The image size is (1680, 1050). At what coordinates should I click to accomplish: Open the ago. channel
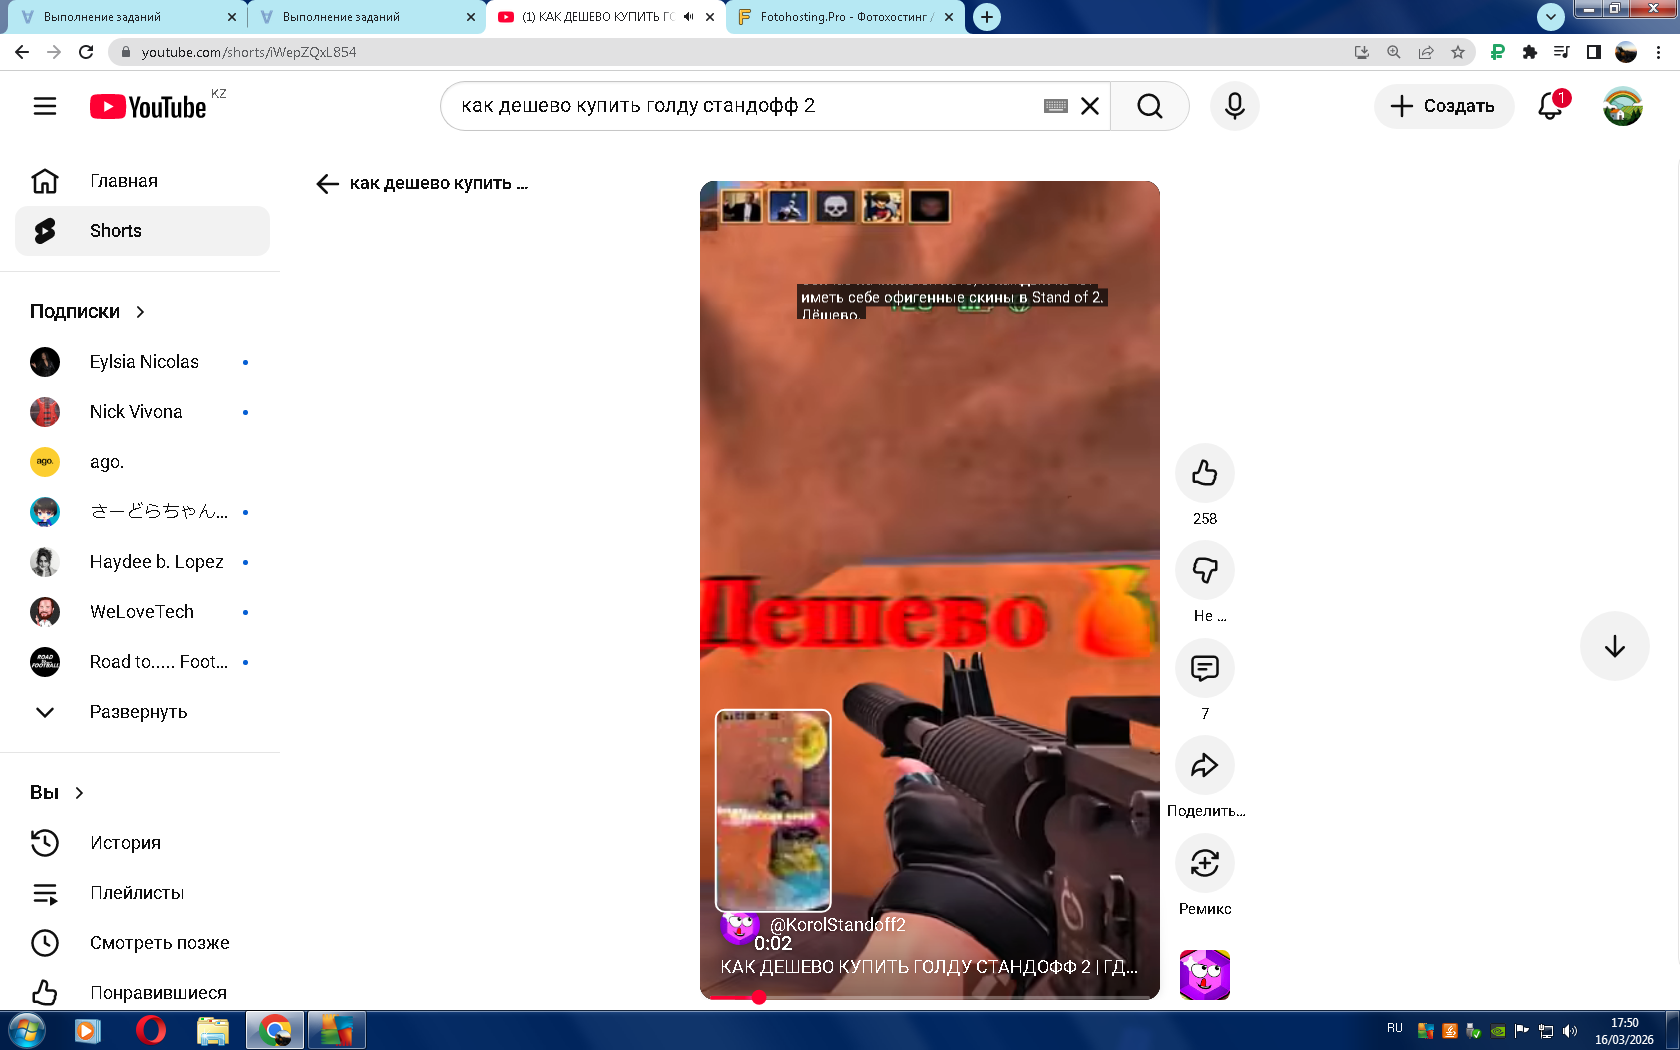(142, 462)
